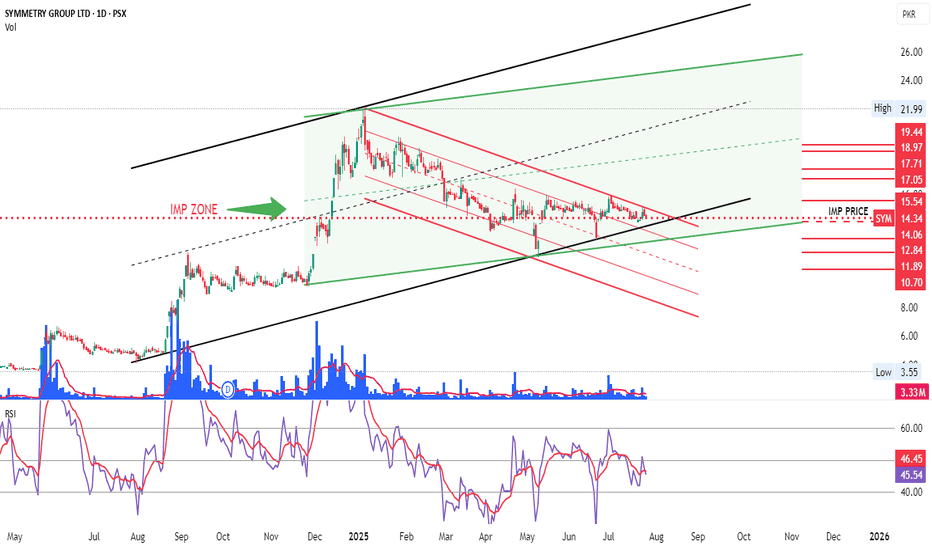This screenshot has height=550, width=932.
Task: Select the 11.89 red price label
Action: pyautogui.click(x=911, y=266)
